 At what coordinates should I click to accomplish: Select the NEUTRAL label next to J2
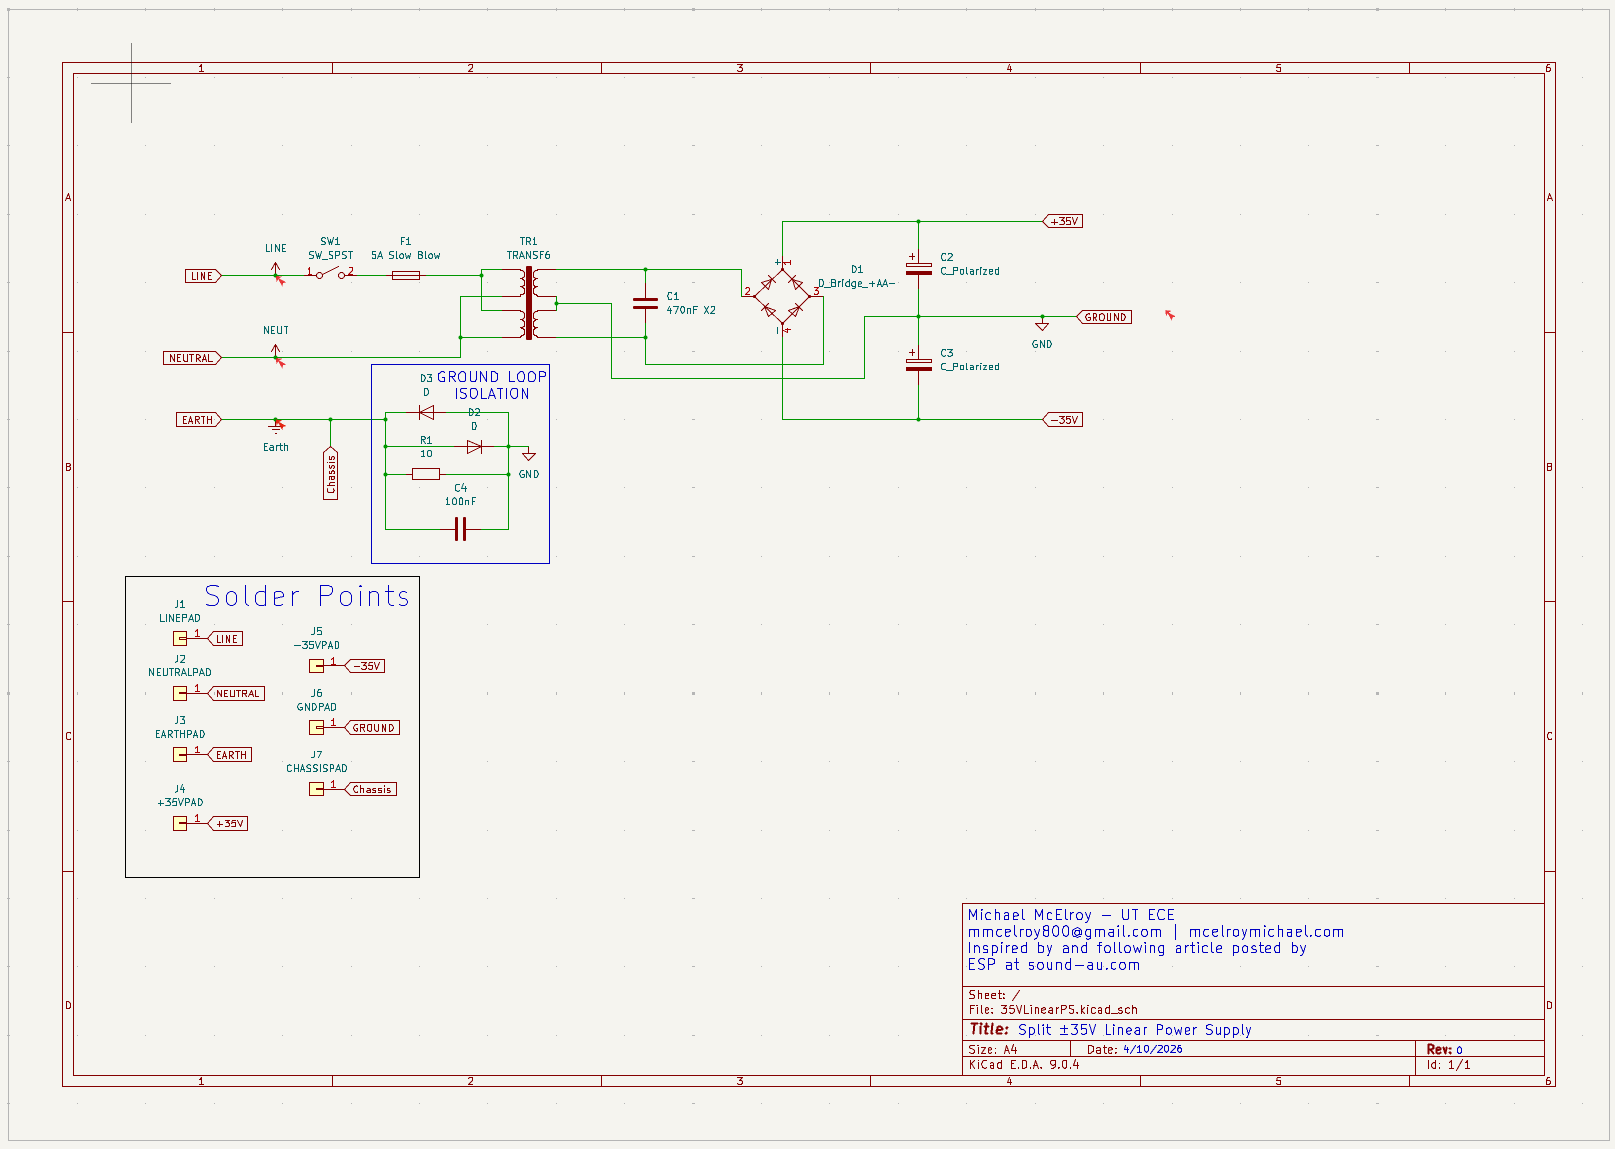tap(237, 693)
